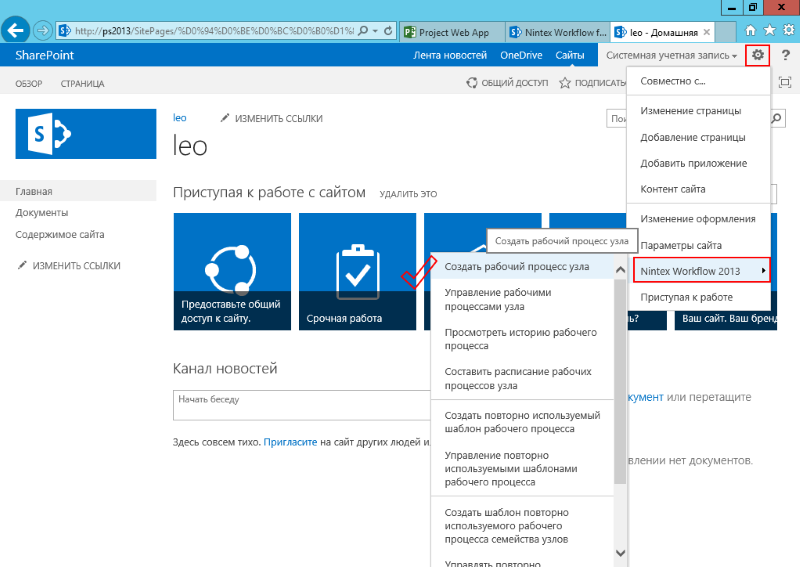Viewport: 800px width, 567px height.
Task: Choose Контент сайта menu item
Action: pyautogui.click(x=698, y=189)
